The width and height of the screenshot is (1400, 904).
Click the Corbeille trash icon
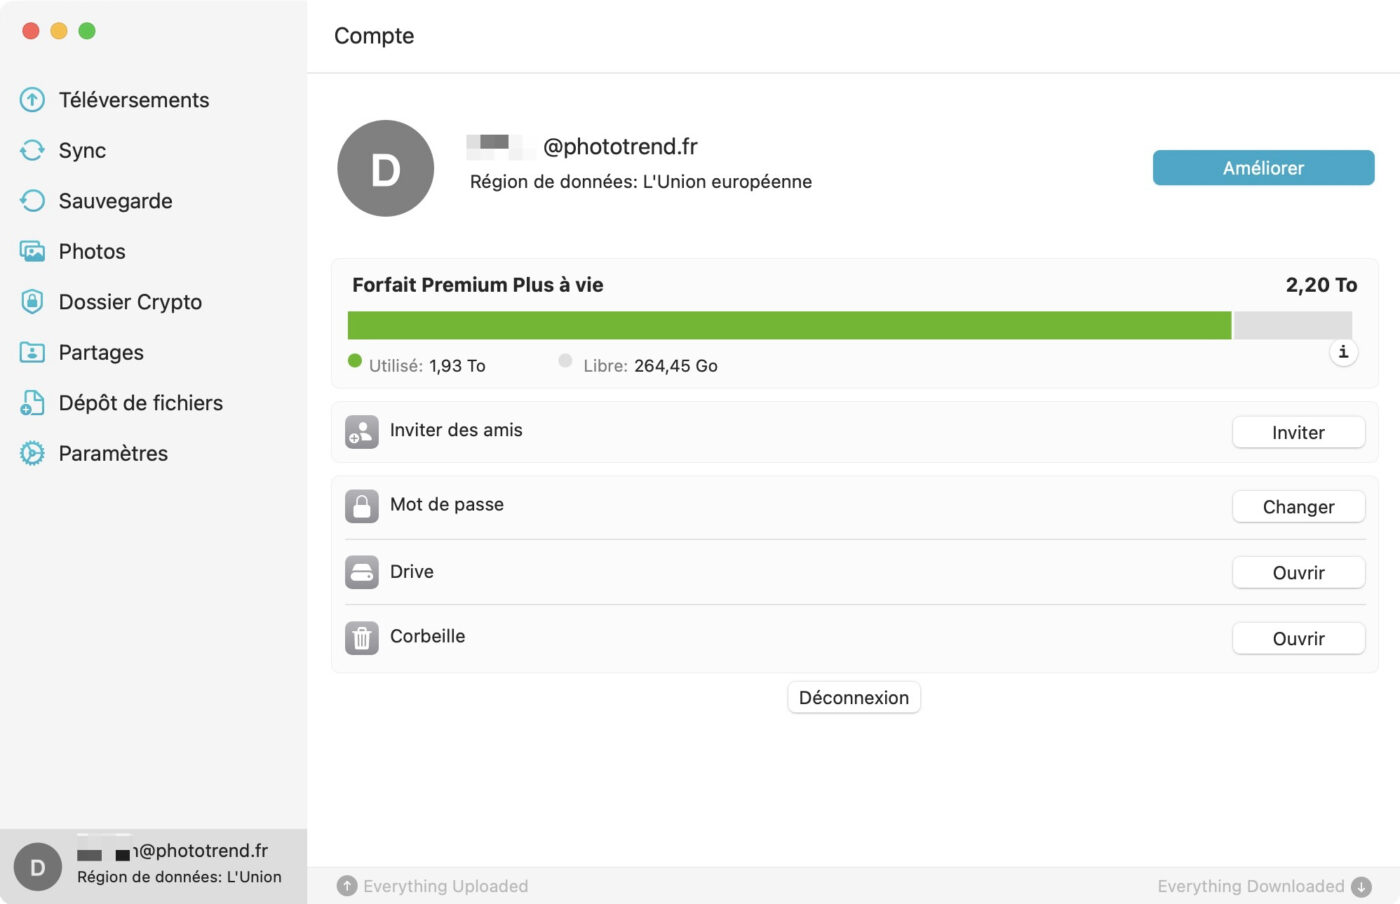(x=362, y=637)
